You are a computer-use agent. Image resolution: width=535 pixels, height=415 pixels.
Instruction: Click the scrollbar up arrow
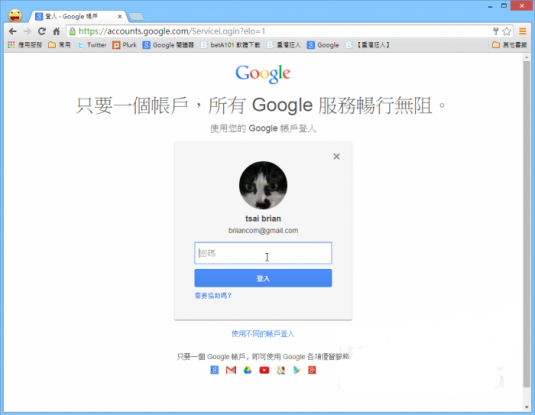[x=526, y=57]
